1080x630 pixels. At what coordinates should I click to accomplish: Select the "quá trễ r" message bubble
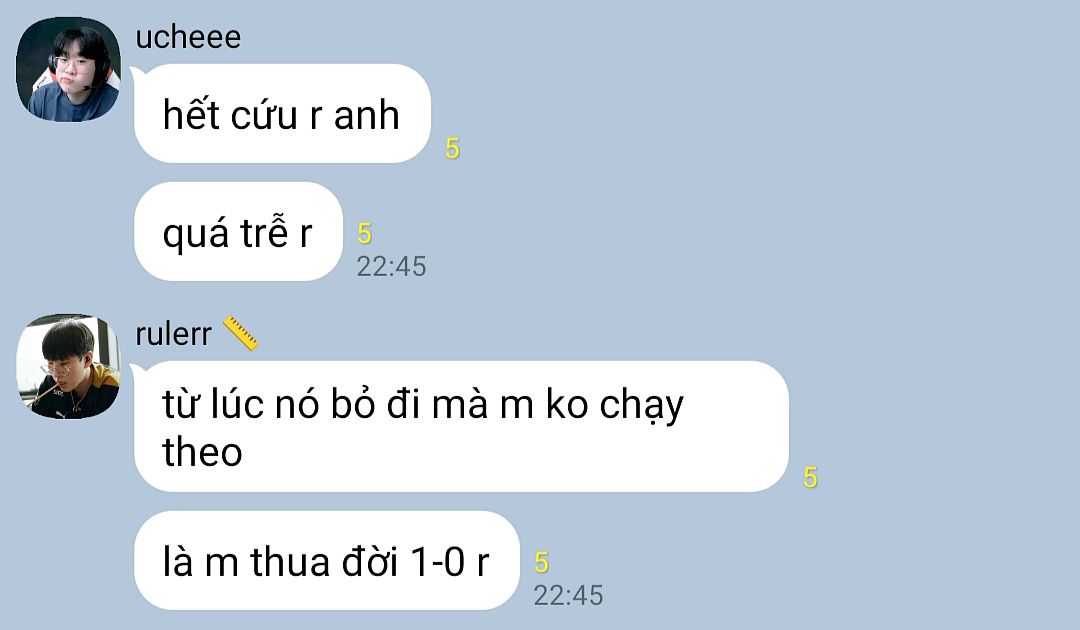[x=238, y=231]
